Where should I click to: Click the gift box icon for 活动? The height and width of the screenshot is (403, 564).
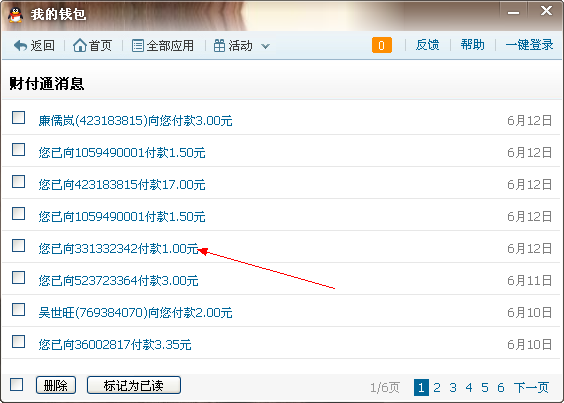[219, 46]
